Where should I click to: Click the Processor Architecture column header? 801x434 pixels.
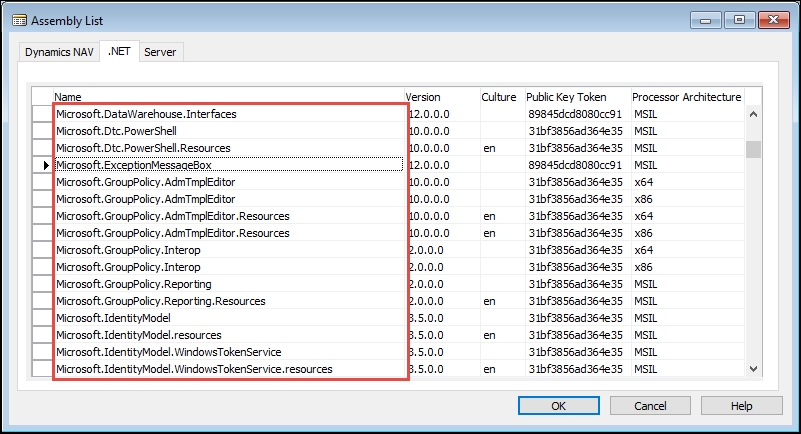point(688,97)
